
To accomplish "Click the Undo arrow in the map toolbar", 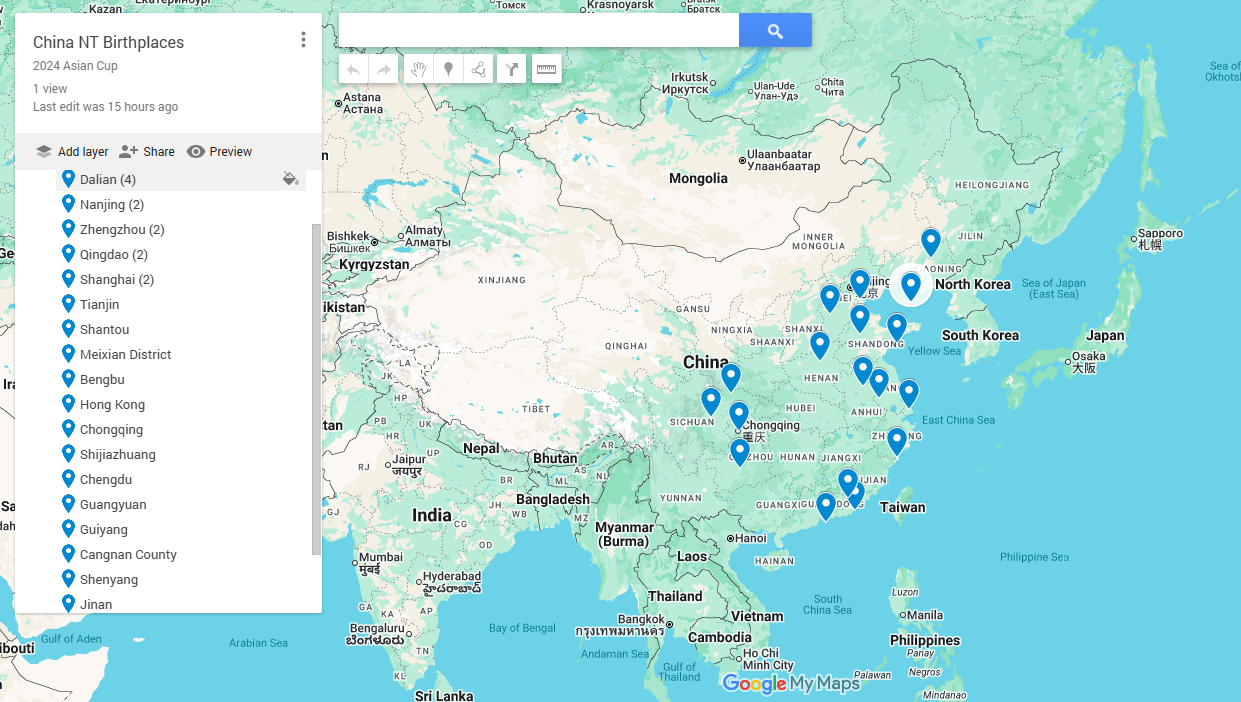I will tap(354, 69).
